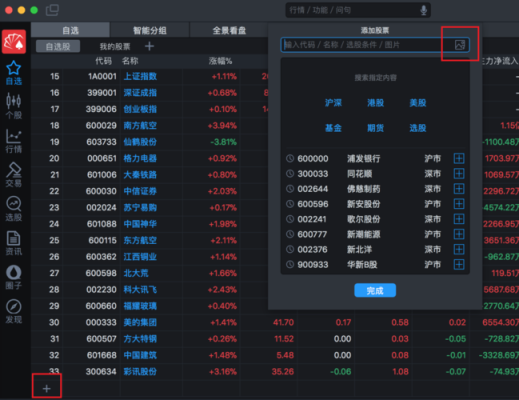Sort by the 涨幅% column header
This screenshot has width=519, height=400.
(220, 61)
